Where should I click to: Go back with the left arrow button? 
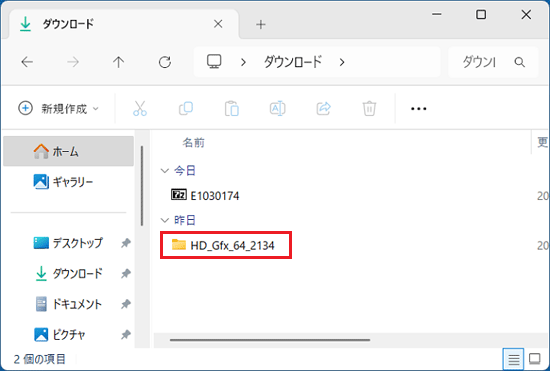click(27, 62)
